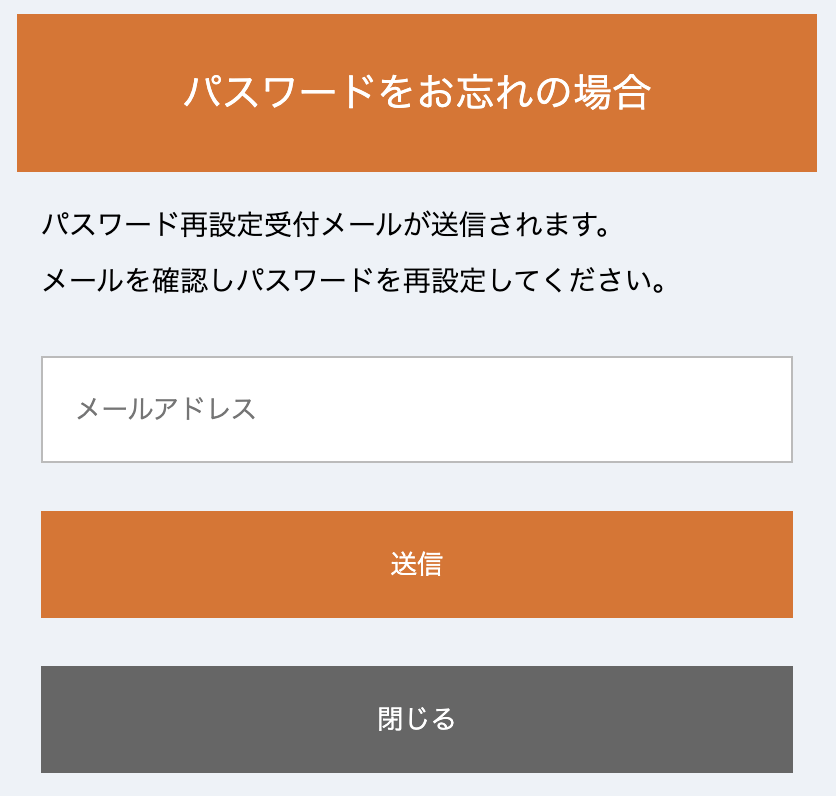Focus the email address text box

pos(417,409)
